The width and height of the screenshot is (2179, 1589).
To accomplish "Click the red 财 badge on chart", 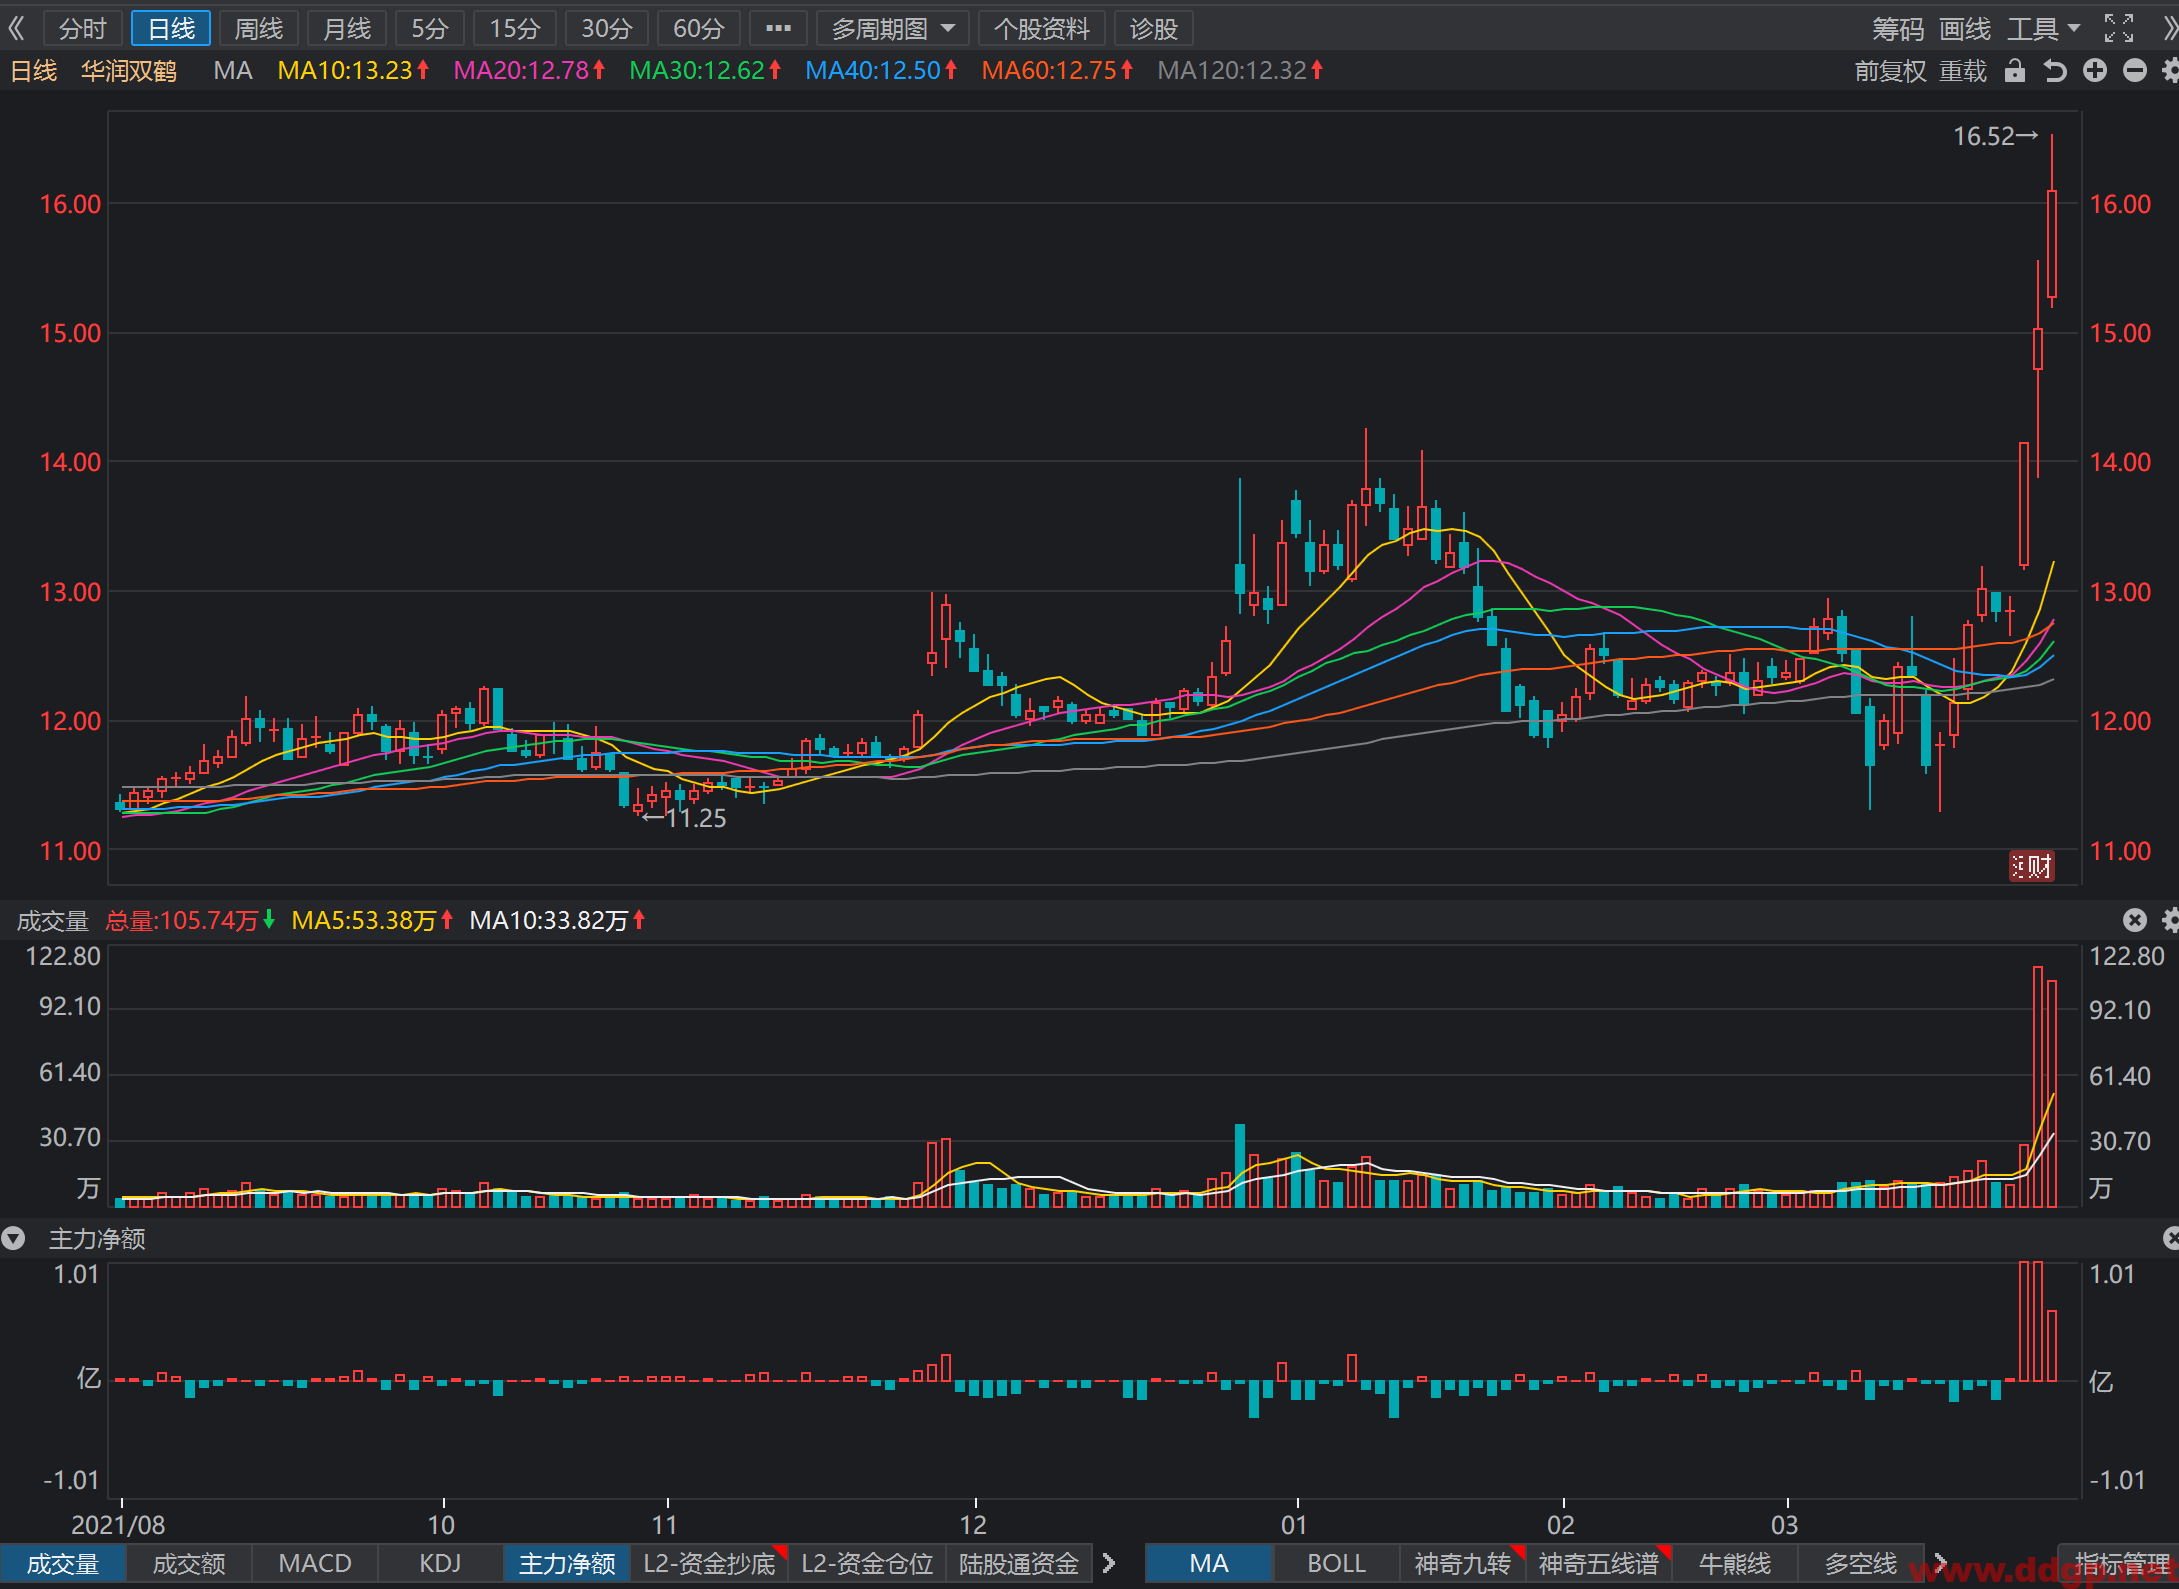I will [x=2032, y=866].
